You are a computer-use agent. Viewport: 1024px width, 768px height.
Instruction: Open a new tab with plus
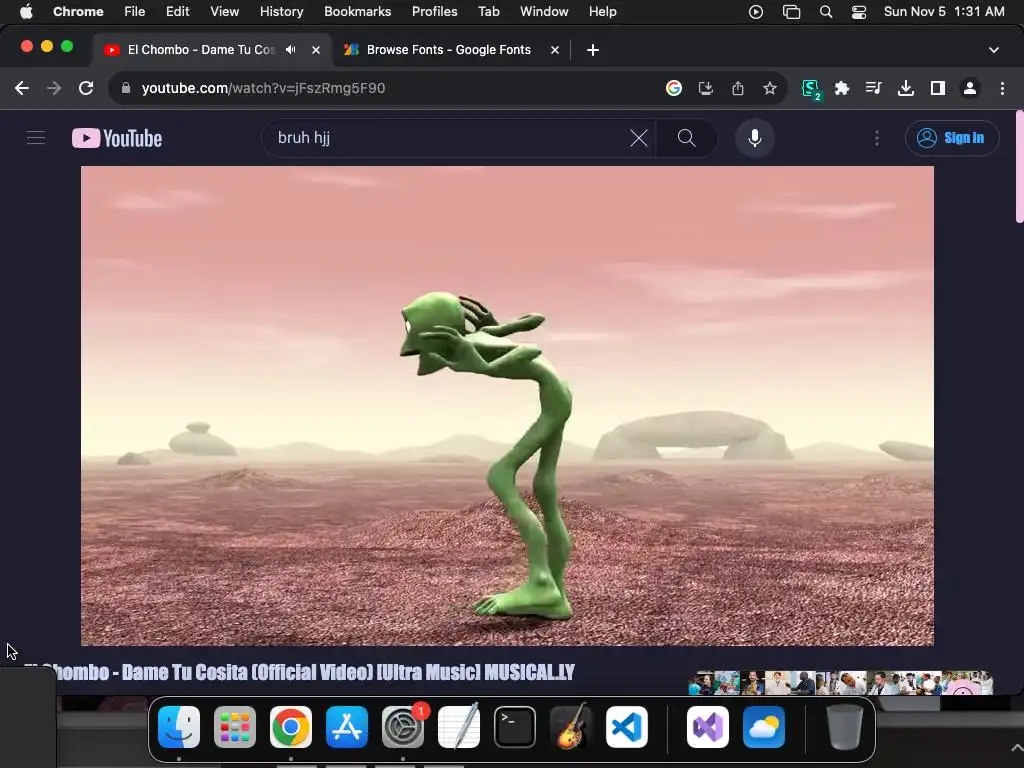tap(593, 50)
